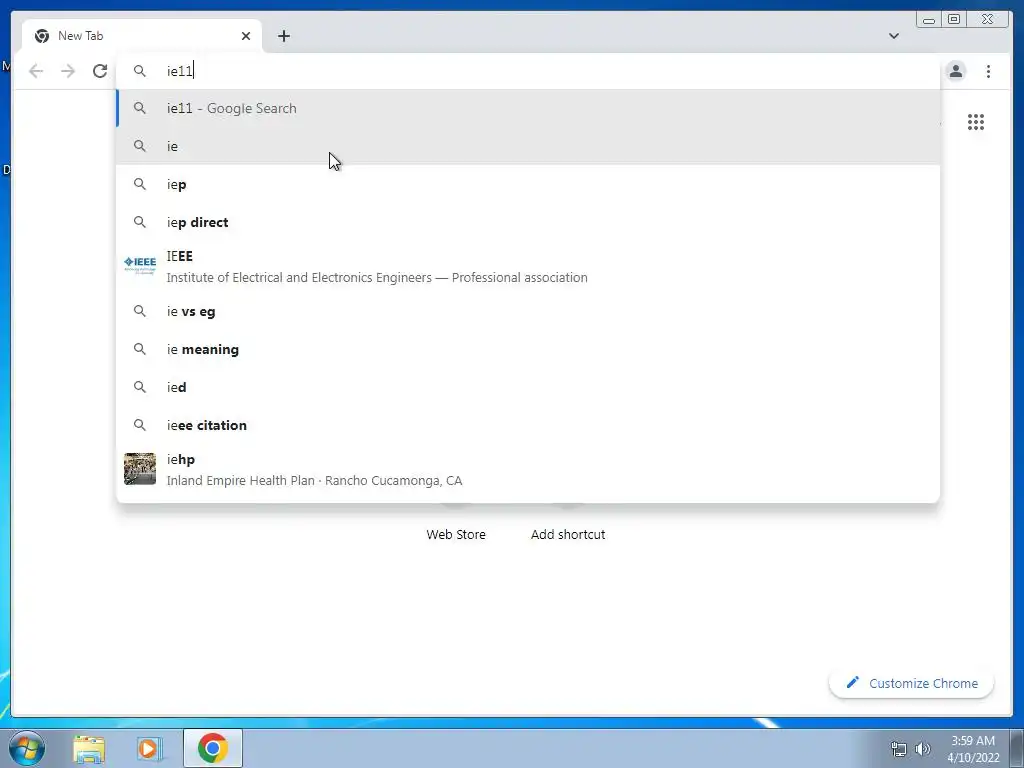Open the Web Store shortcut
Screen dimensions: 1024x768
click(x=456, y=534)
